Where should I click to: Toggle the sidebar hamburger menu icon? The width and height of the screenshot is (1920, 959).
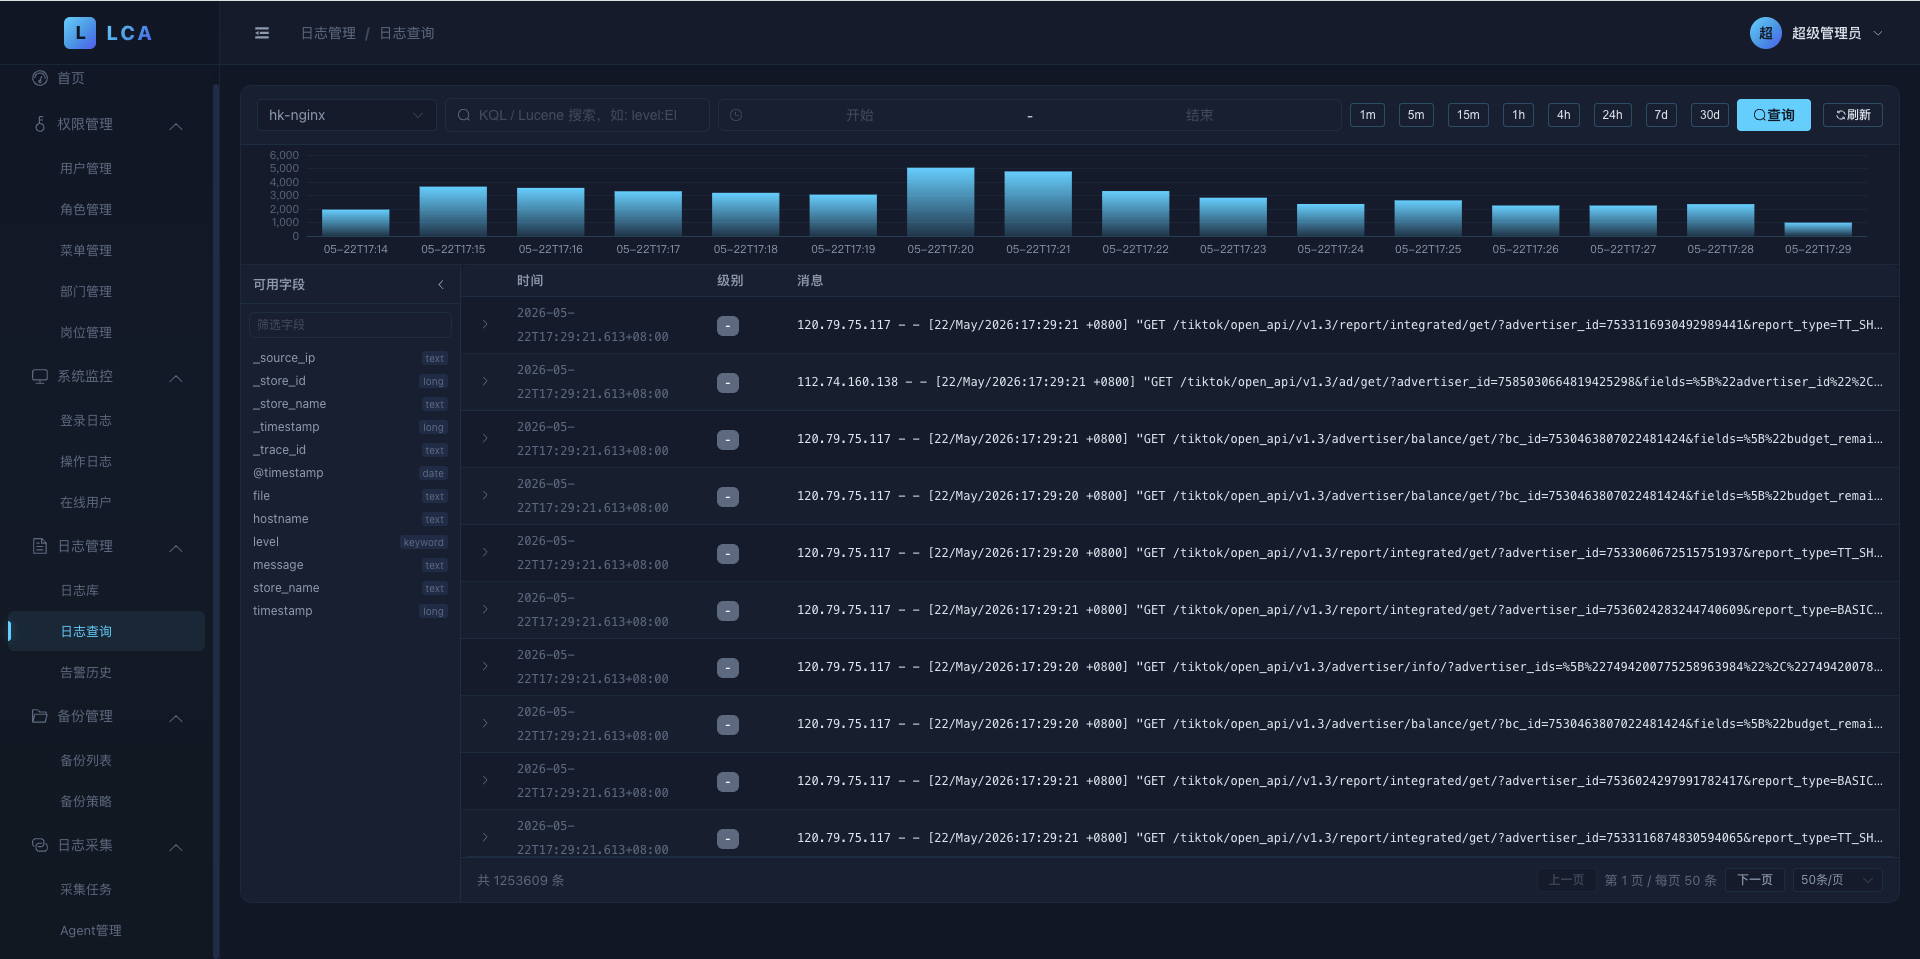[x=262, y=33]
